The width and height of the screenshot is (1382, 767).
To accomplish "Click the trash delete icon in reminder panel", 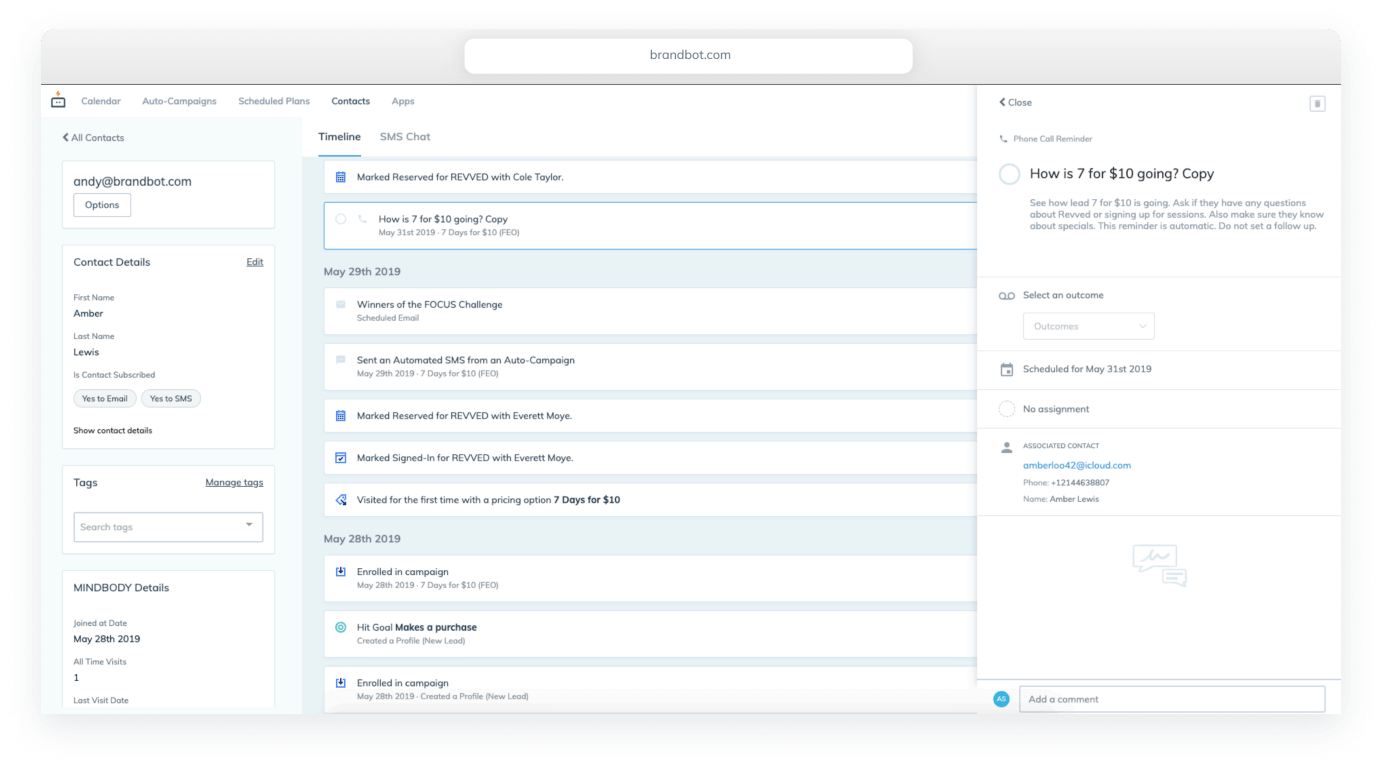I will point(1317,103).
